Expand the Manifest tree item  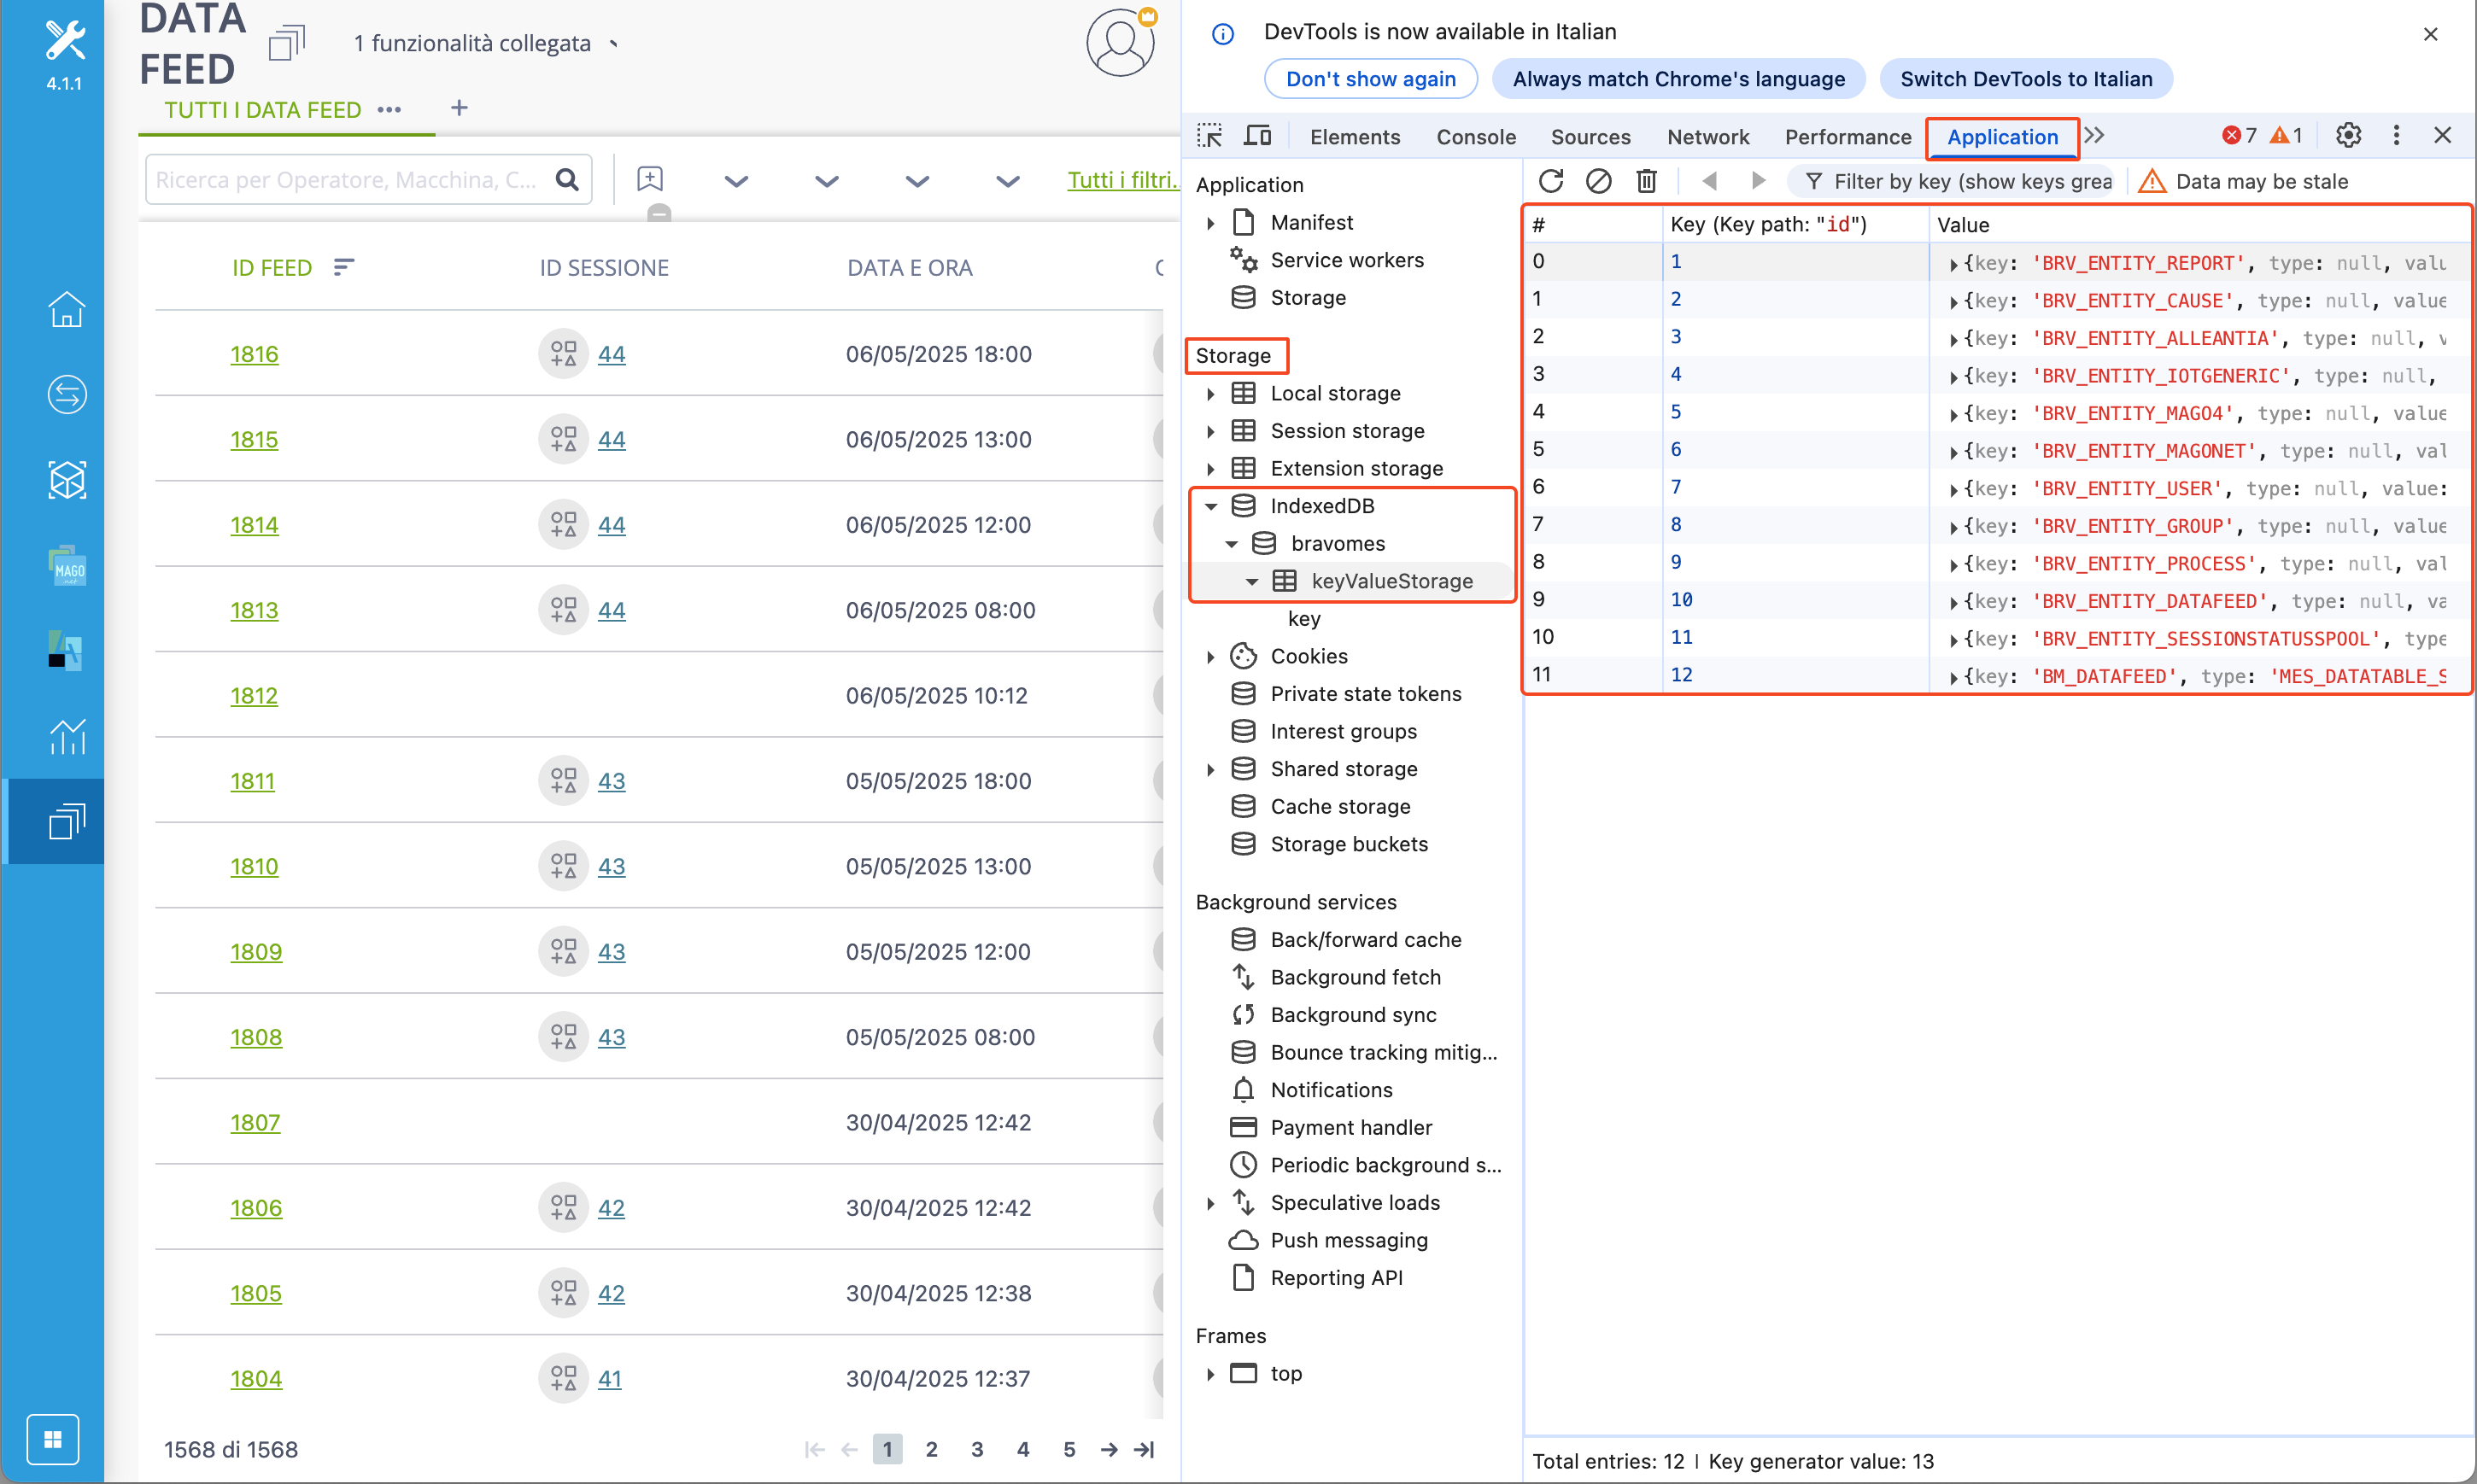tap(1210, 222)
